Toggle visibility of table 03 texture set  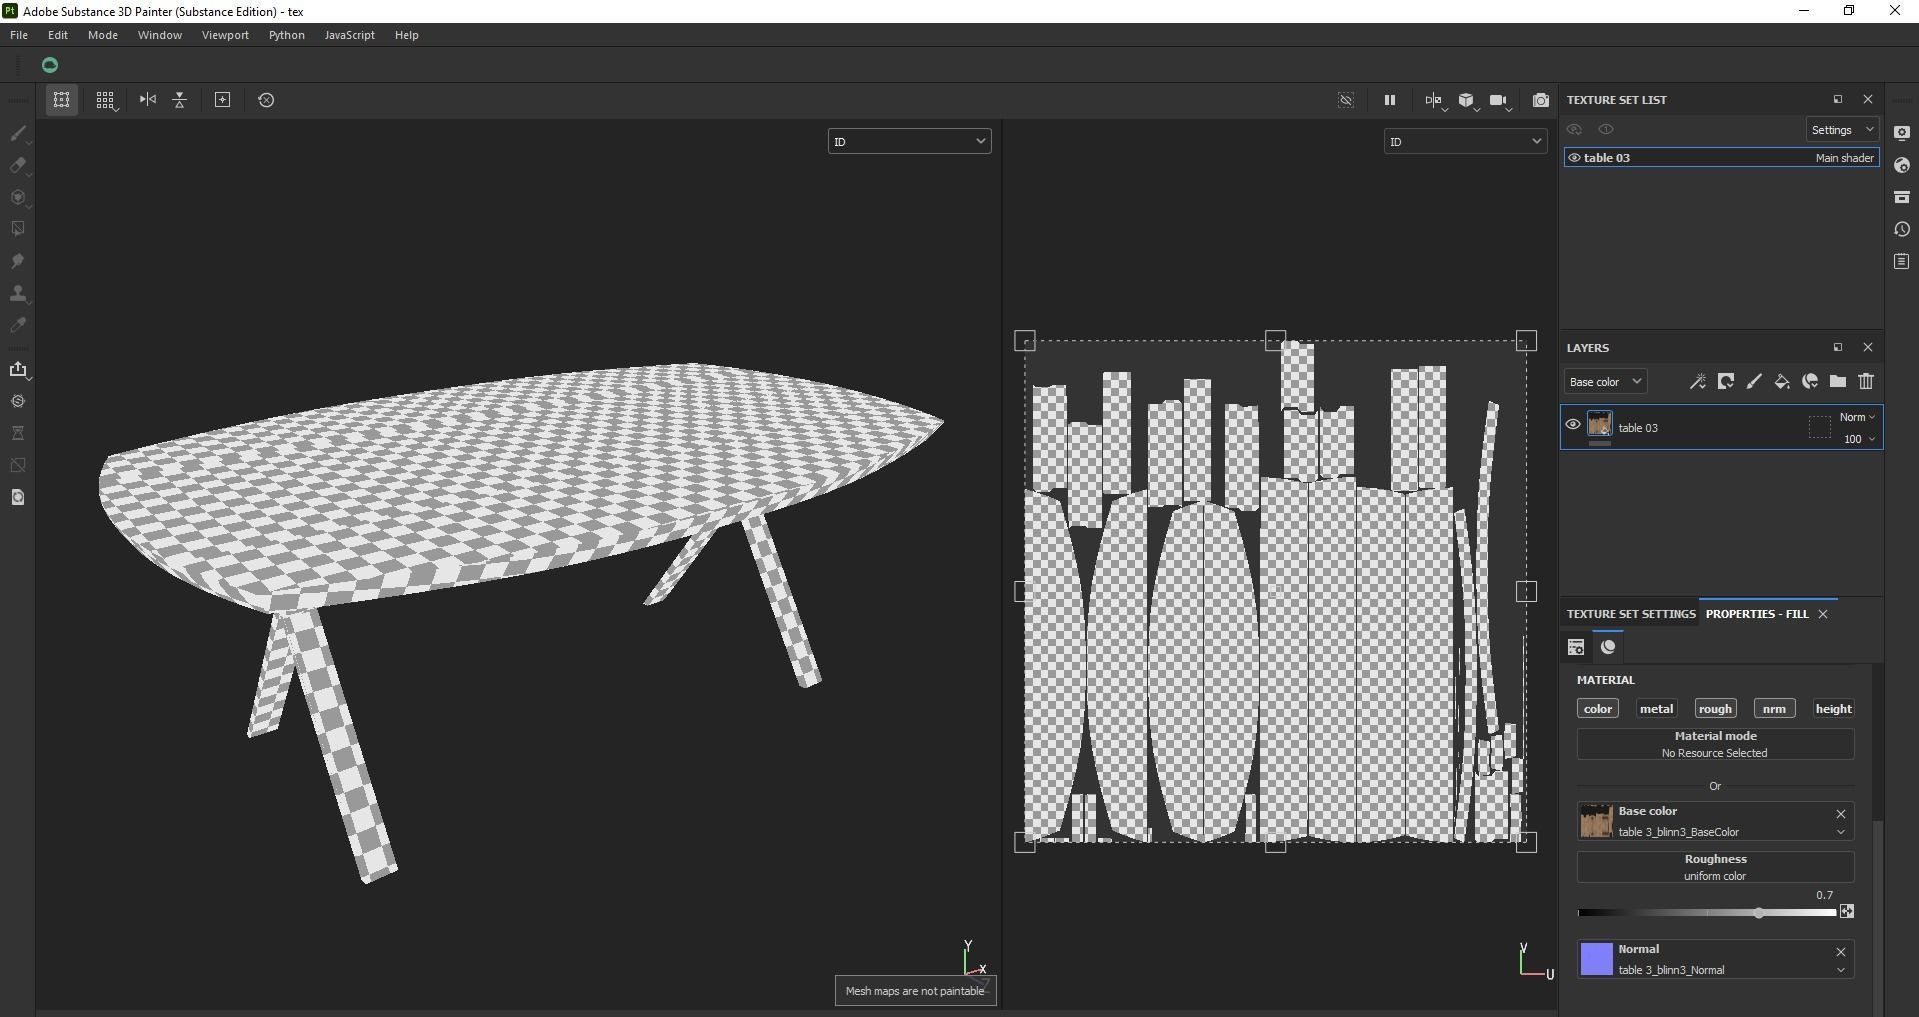(x=1573, y=158)
